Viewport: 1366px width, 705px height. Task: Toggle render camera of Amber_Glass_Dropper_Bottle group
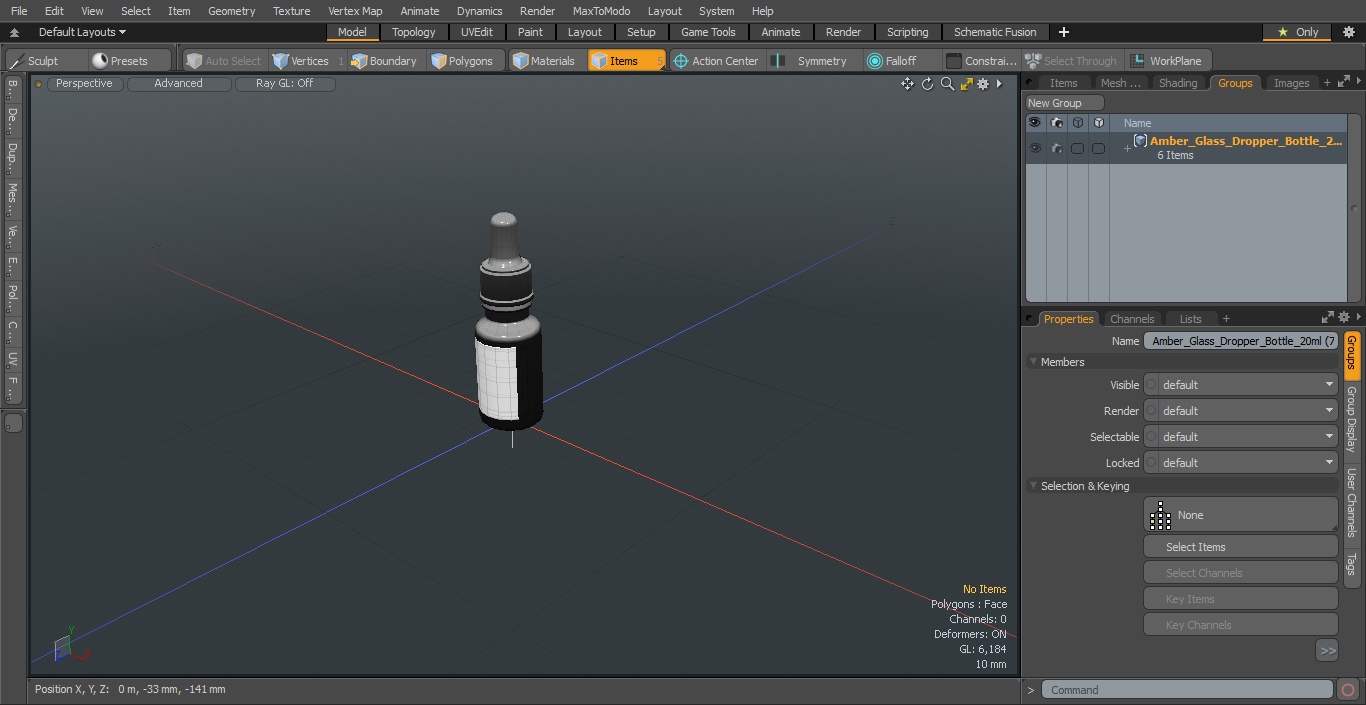coord(1056,148)
